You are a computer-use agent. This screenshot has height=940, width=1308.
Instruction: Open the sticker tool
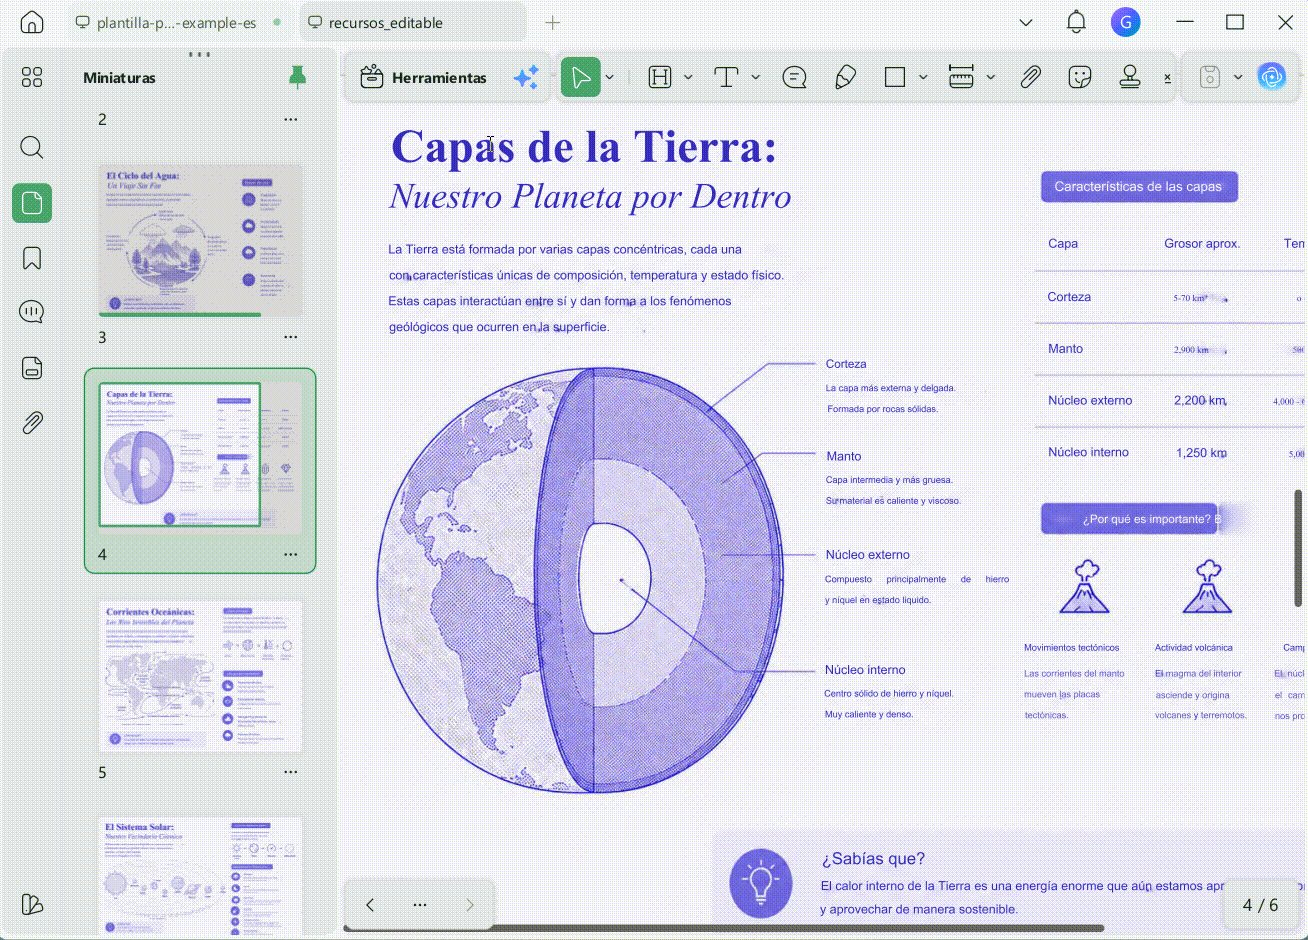tap(1080, 78)
